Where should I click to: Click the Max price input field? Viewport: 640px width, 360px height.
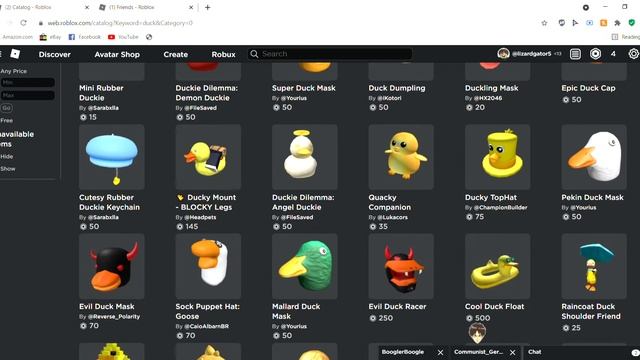coord(28,95)
